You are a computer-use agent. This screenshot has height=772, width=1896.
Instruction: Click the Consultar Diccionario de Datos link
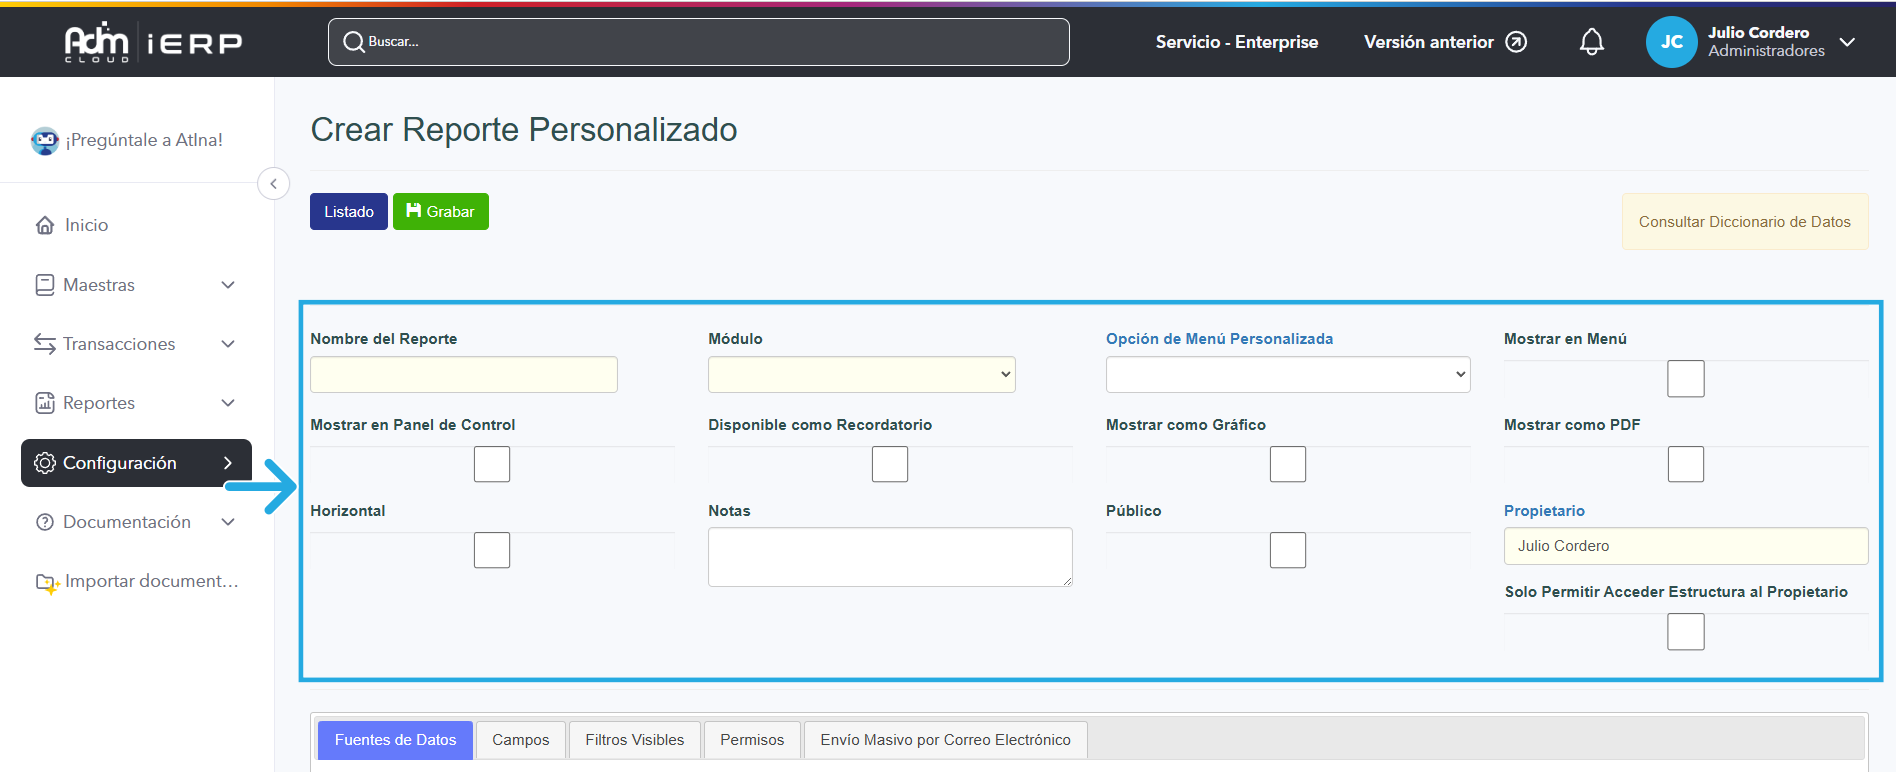pos(1744,222)
